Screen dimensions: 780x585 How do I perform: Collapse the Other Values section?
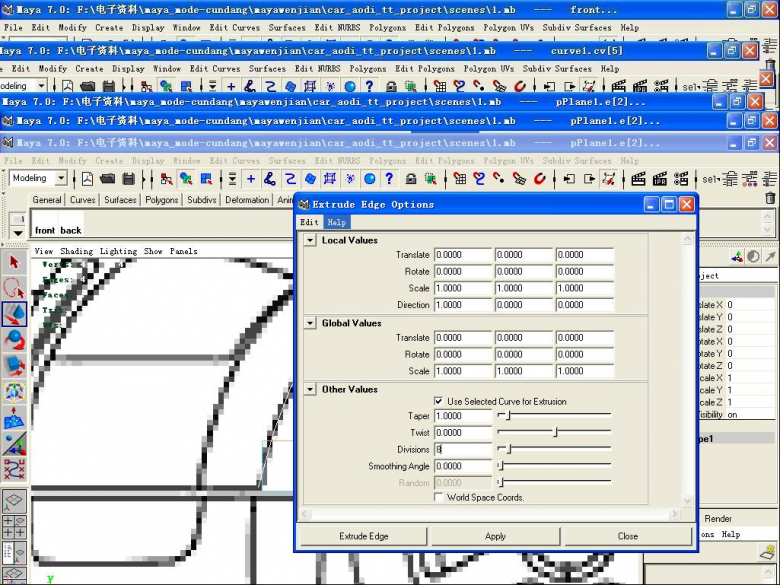tap(310, 390)
